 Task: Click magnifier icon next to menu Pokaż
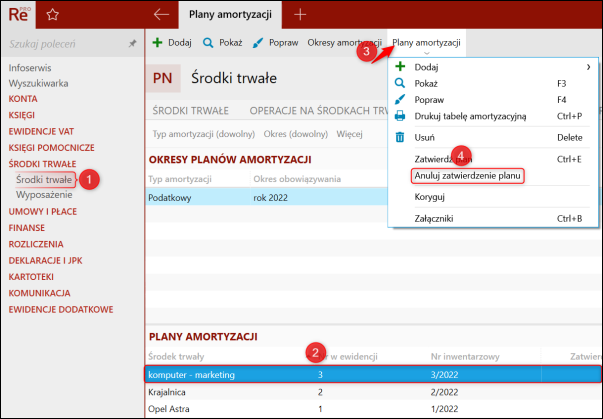tap(400, 83)
